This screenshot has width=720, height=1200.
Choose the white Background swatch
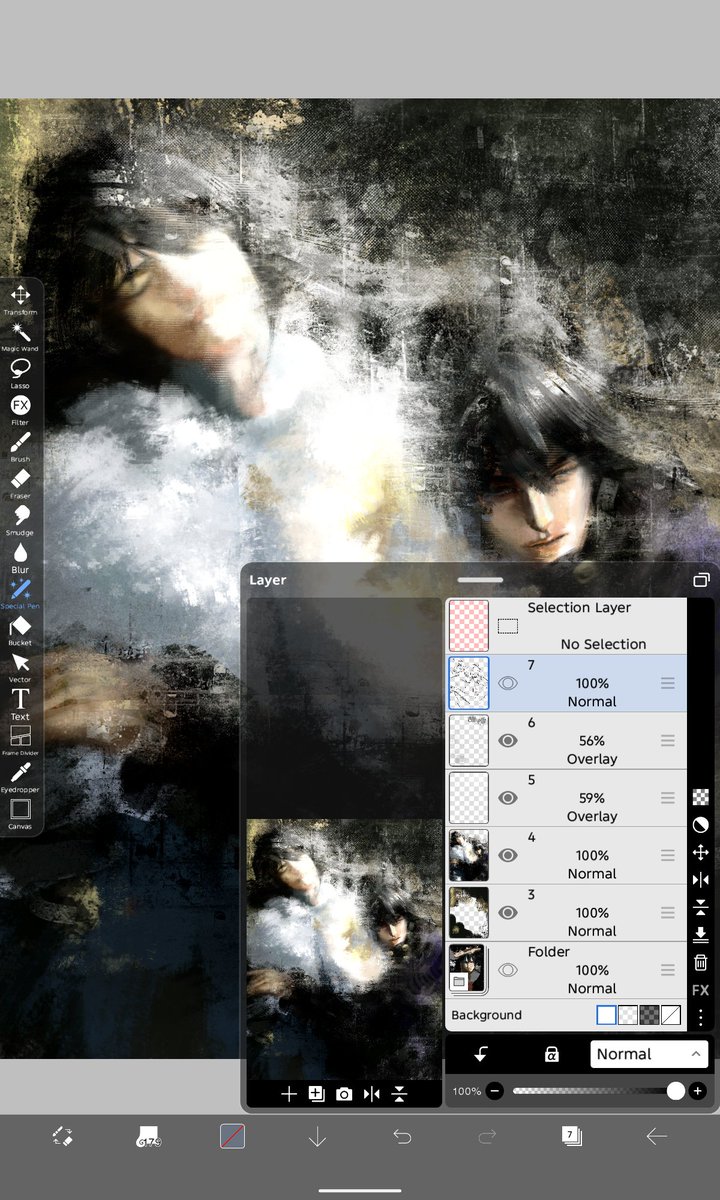click(x=606, y=1015)
